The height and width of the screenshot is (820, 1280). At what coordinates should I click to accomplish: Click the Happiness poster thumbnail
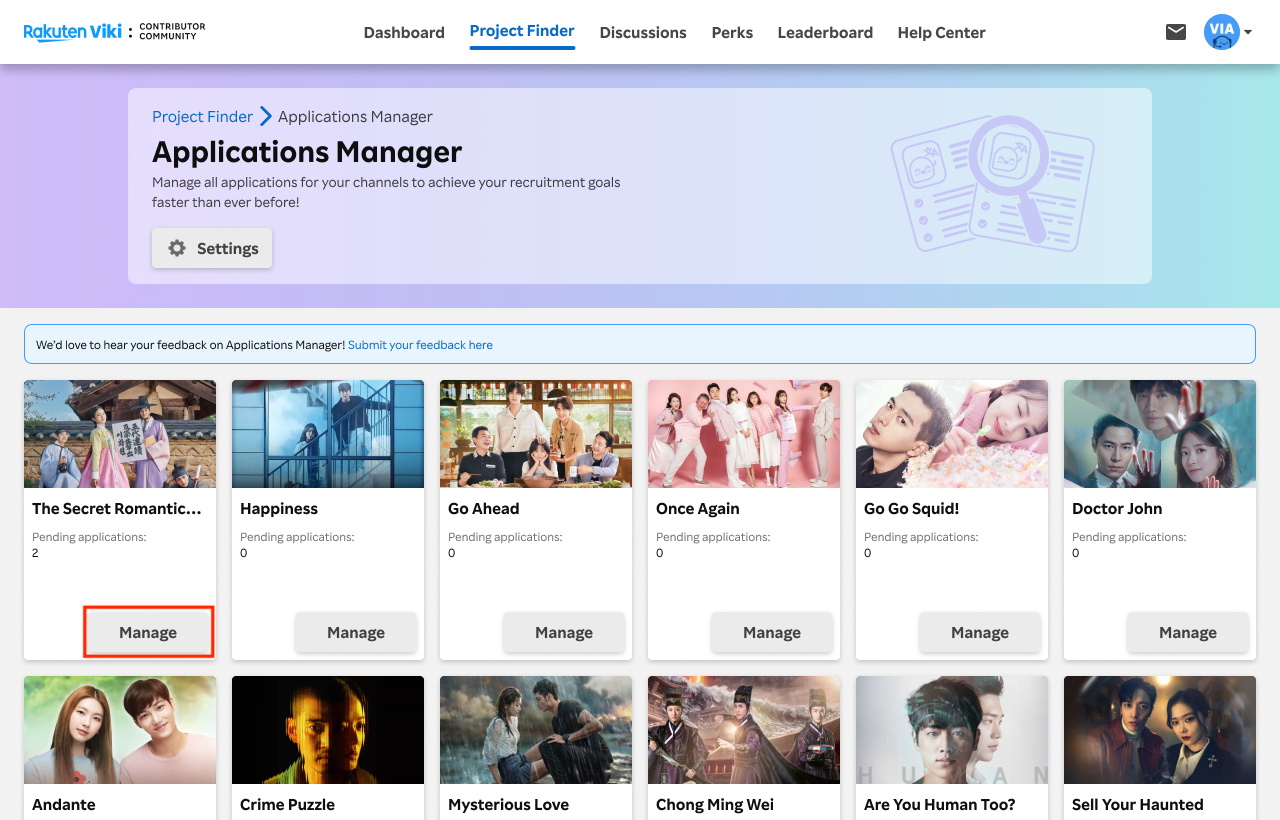328,434
